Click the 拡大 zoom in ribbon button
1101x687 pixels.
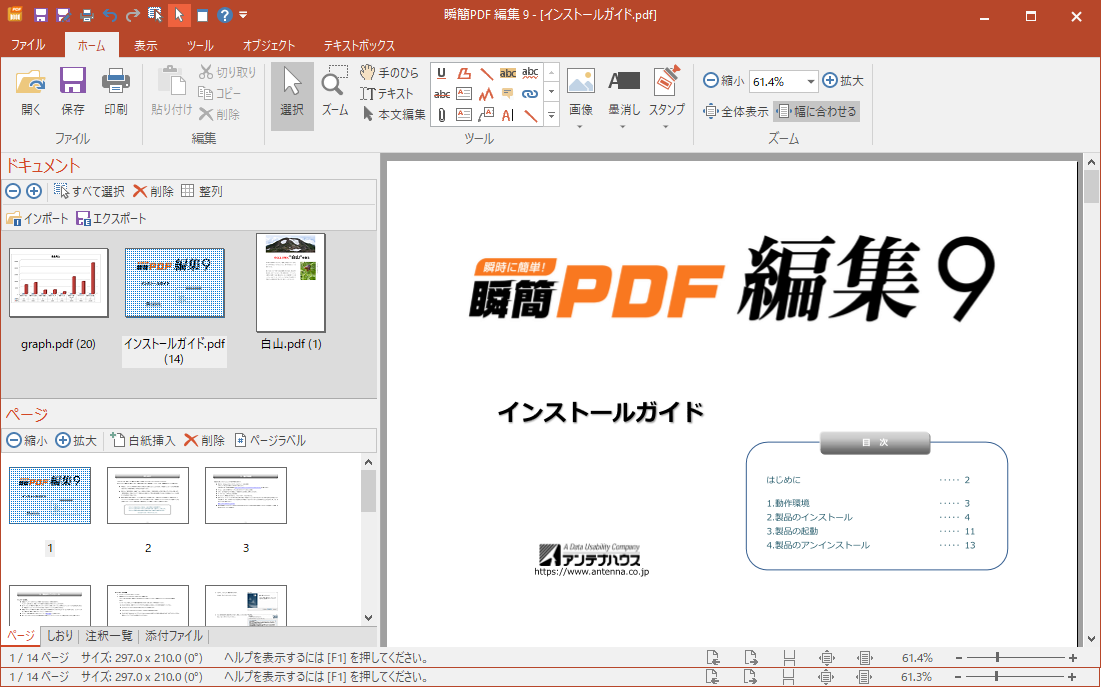click(843, 81)
